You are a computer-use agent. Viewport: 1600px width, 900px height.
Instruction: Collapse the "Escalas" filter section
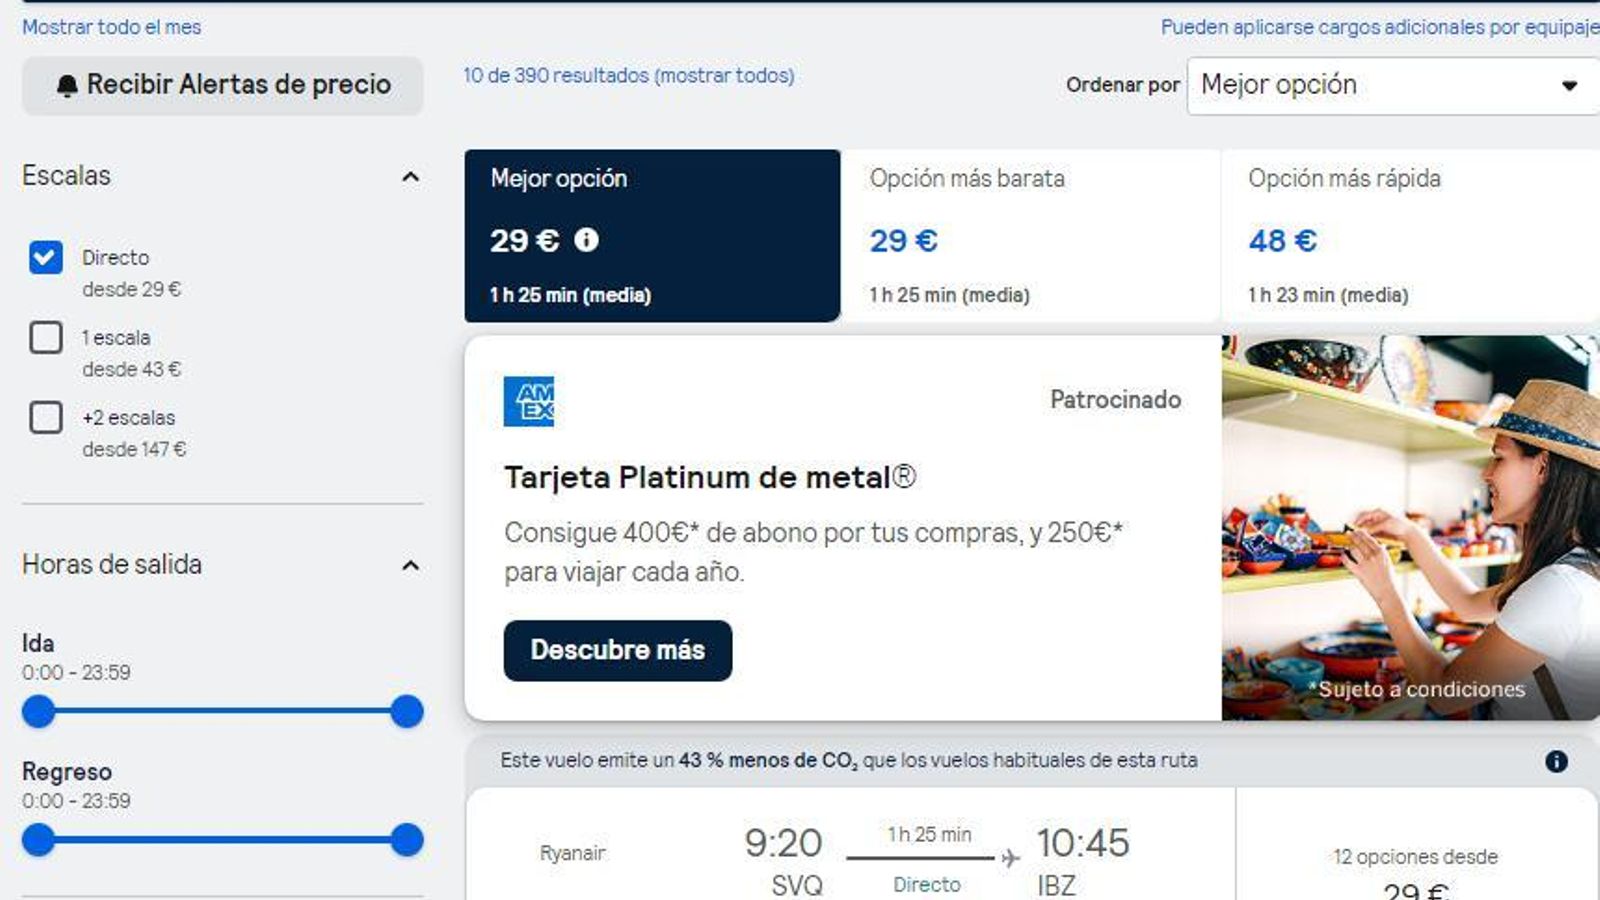coord(410,176)
